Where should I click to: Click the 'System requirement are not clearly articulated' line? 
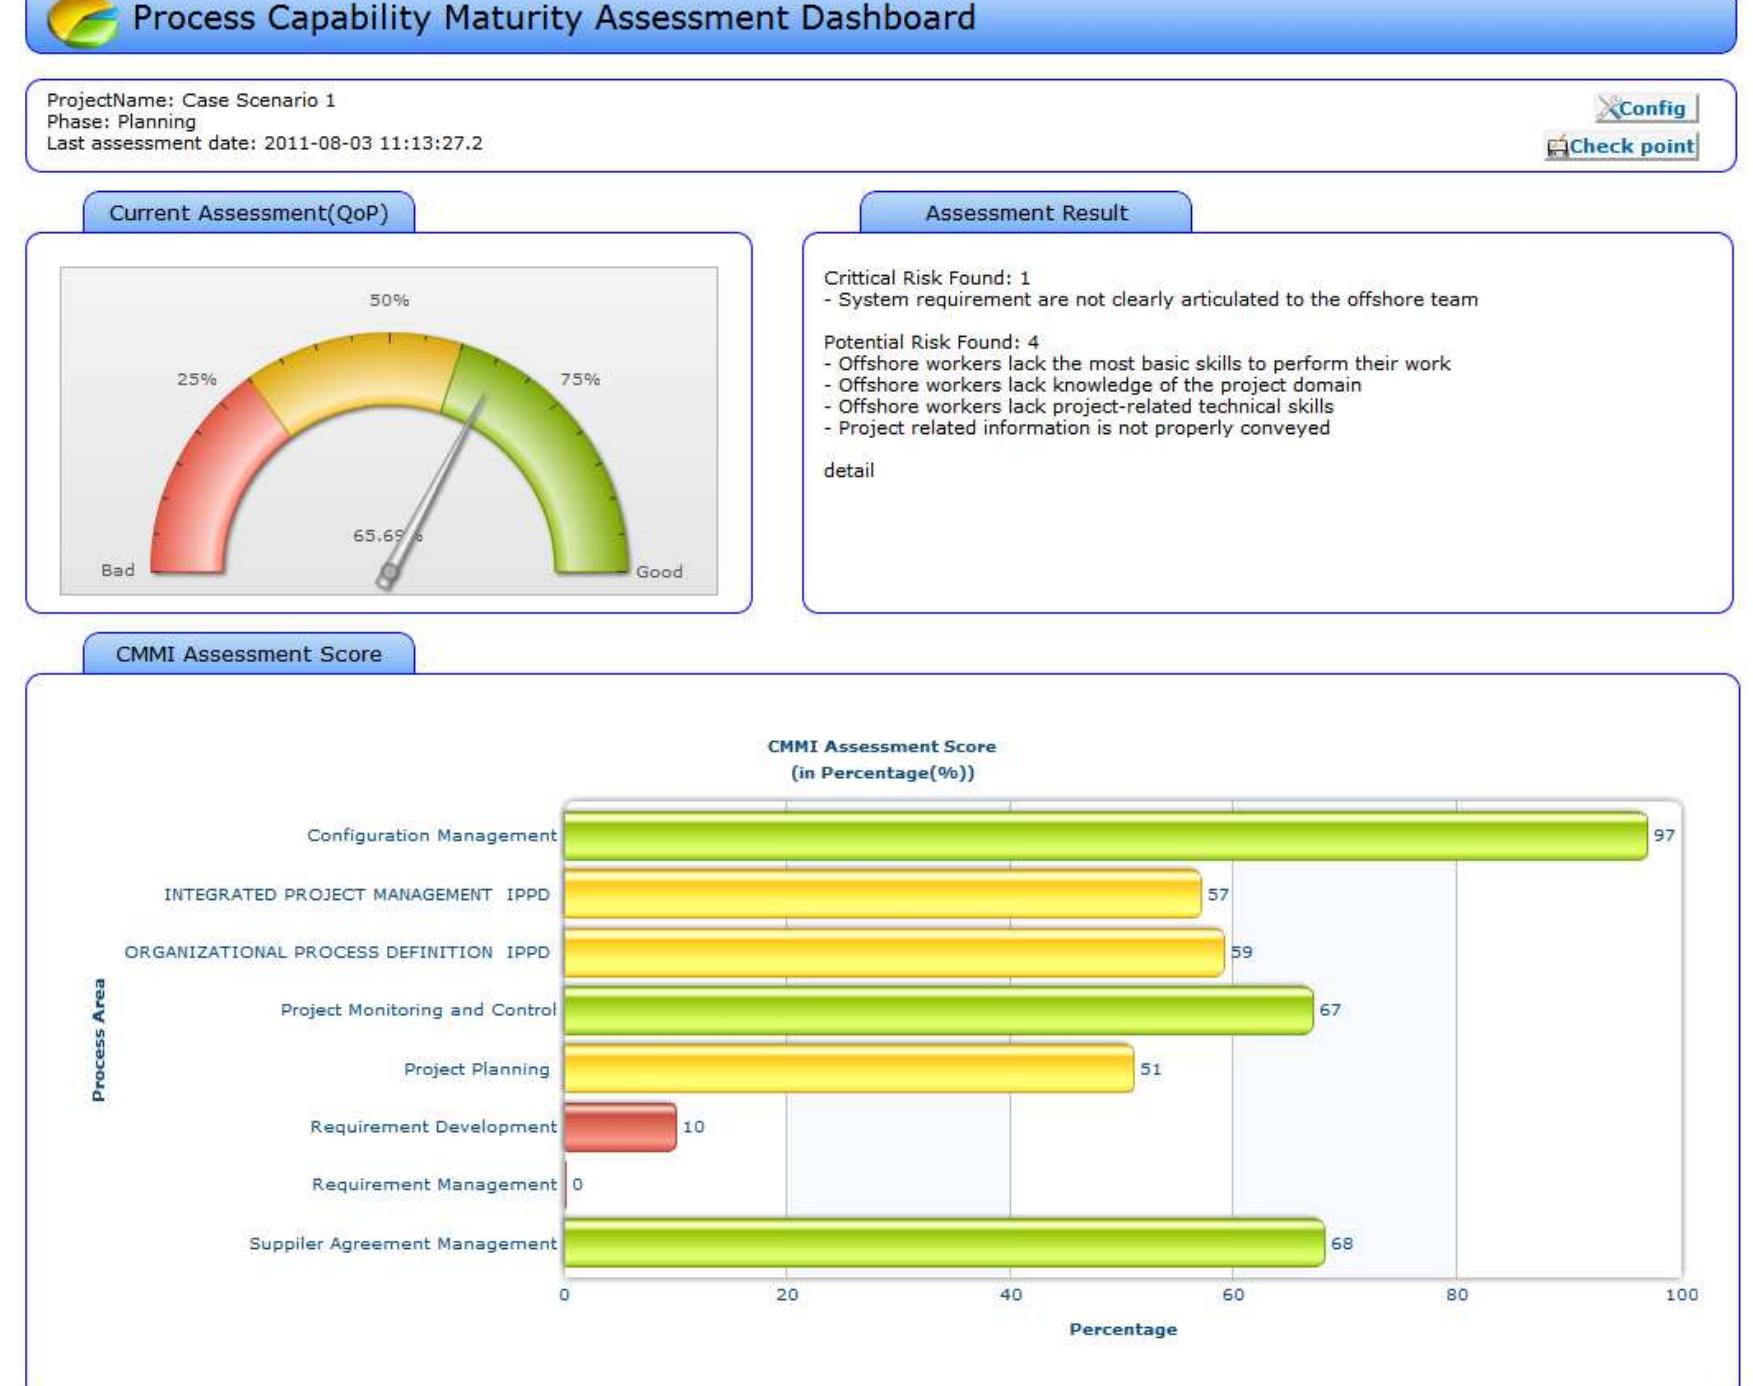point(1150,299)
